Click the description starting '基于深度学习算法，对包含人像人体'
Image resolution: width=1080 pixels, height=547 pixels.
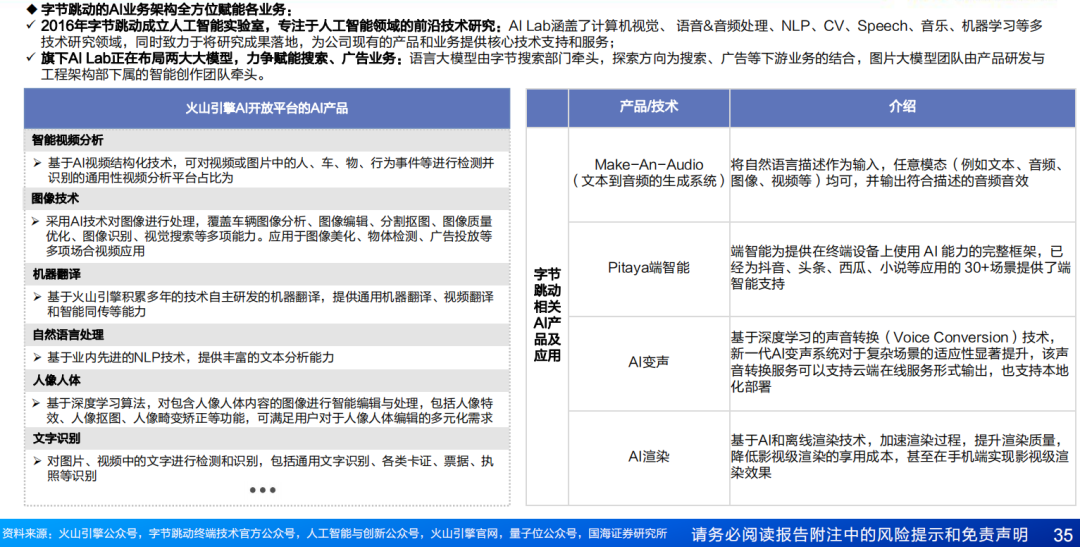pos(269,411)
